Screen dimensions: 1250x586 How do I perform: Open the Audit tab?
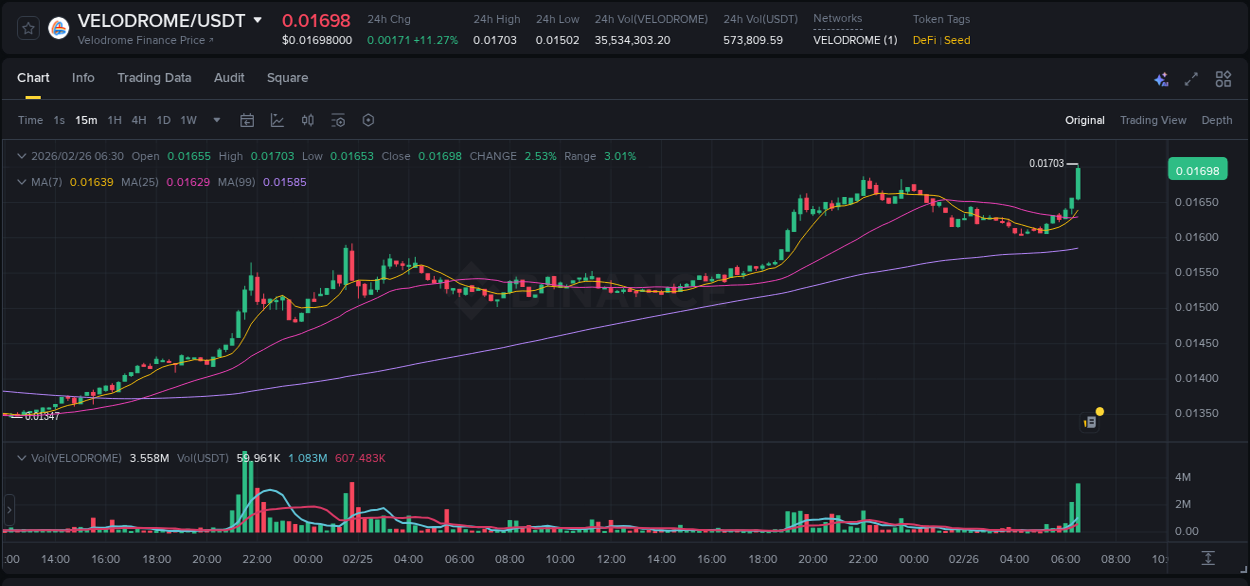pos(229,78)
